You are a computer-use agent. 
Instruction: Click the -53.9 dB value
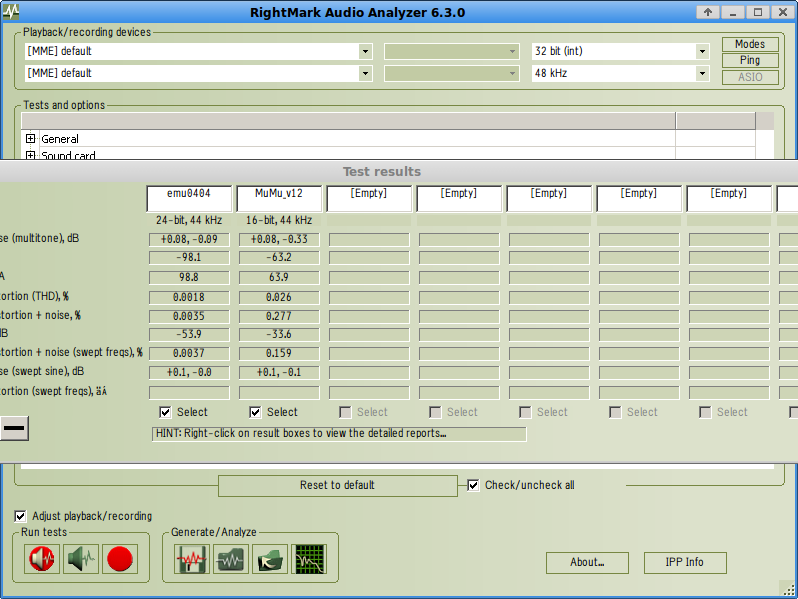(189, 335)
